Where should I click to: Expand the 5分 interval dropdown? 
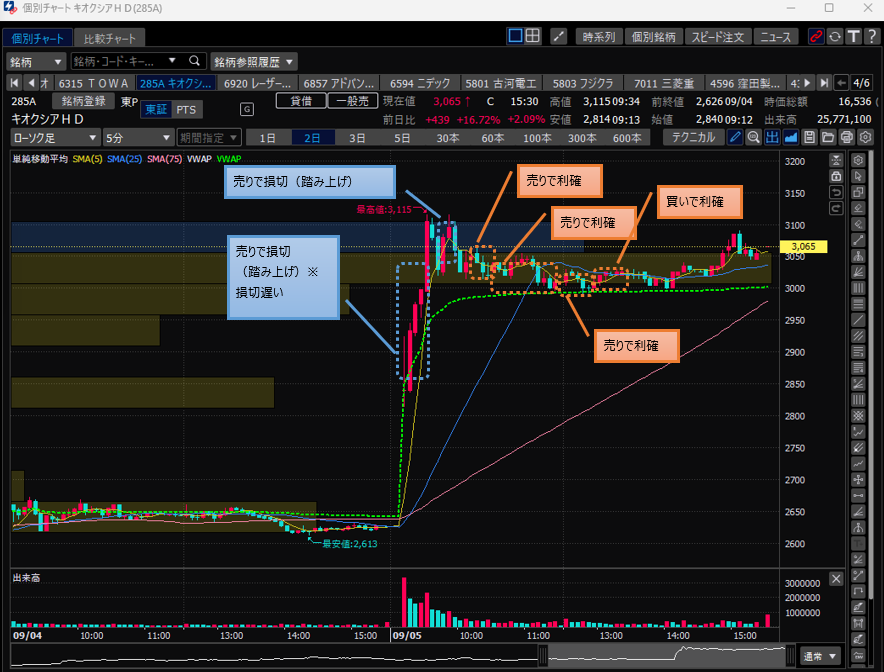pyautogui.click(x=139, y=137)
